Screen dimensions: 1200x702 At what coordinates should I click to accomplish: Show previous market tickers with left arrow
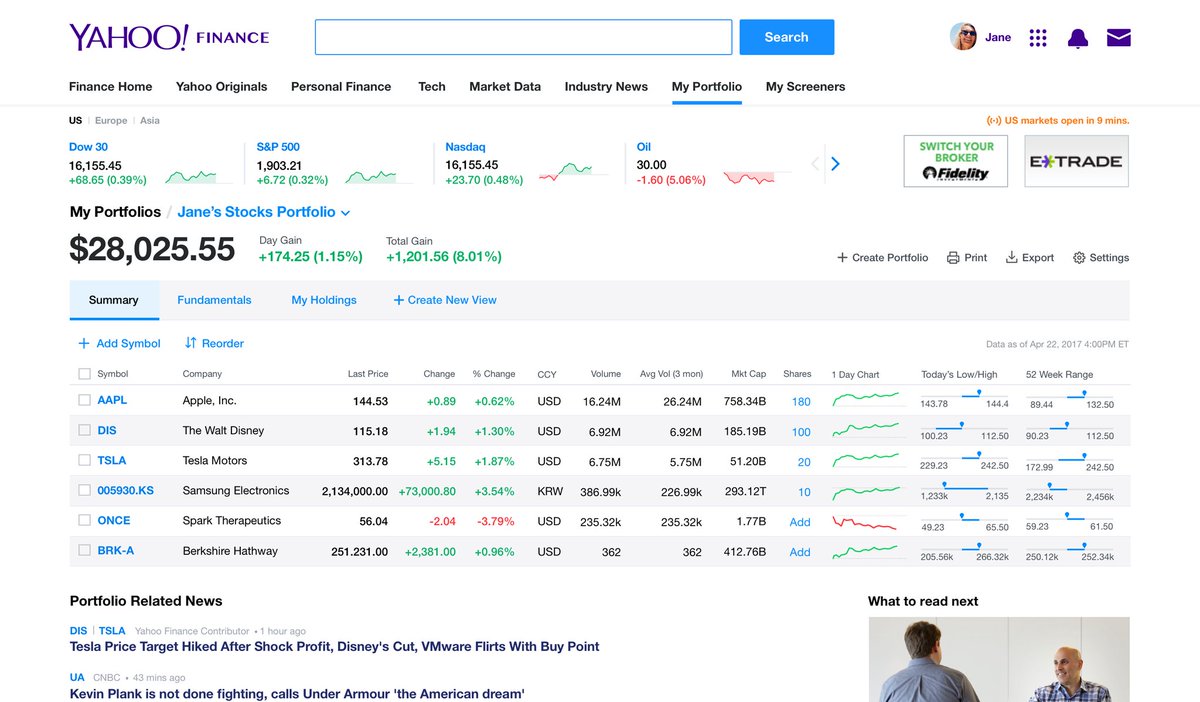pyautogui.click(x=815, y=164)
